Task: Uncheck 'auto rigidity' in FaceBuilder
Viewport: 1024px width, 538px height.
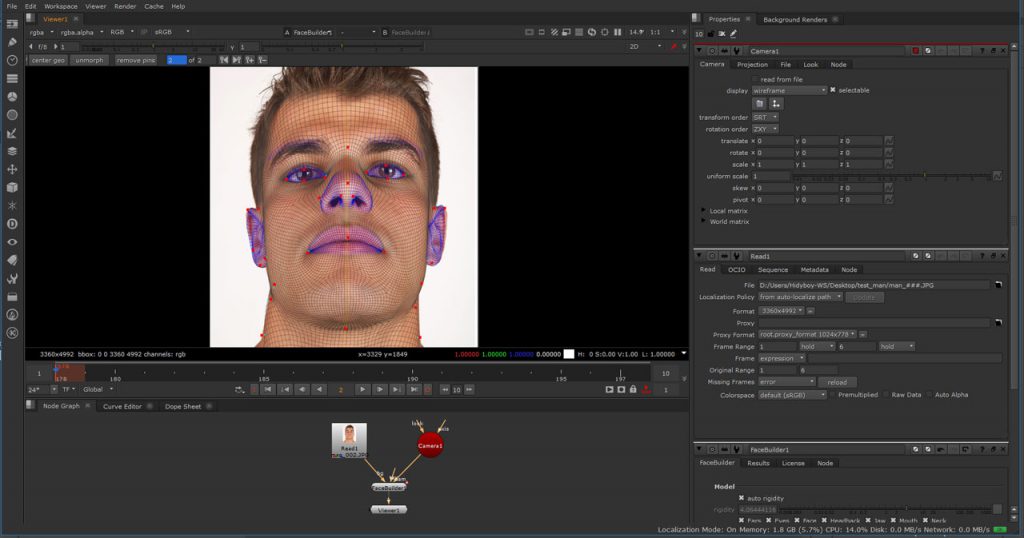Action: (x=741, y=498)
